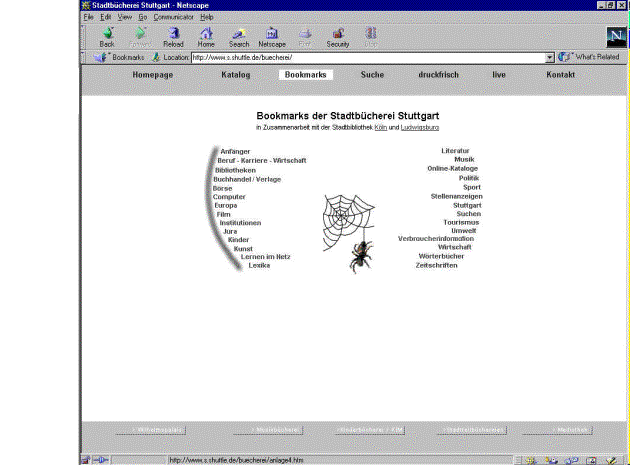Switch to the Katalog tab
Viewport: 630px width, 465px height.
236,75
